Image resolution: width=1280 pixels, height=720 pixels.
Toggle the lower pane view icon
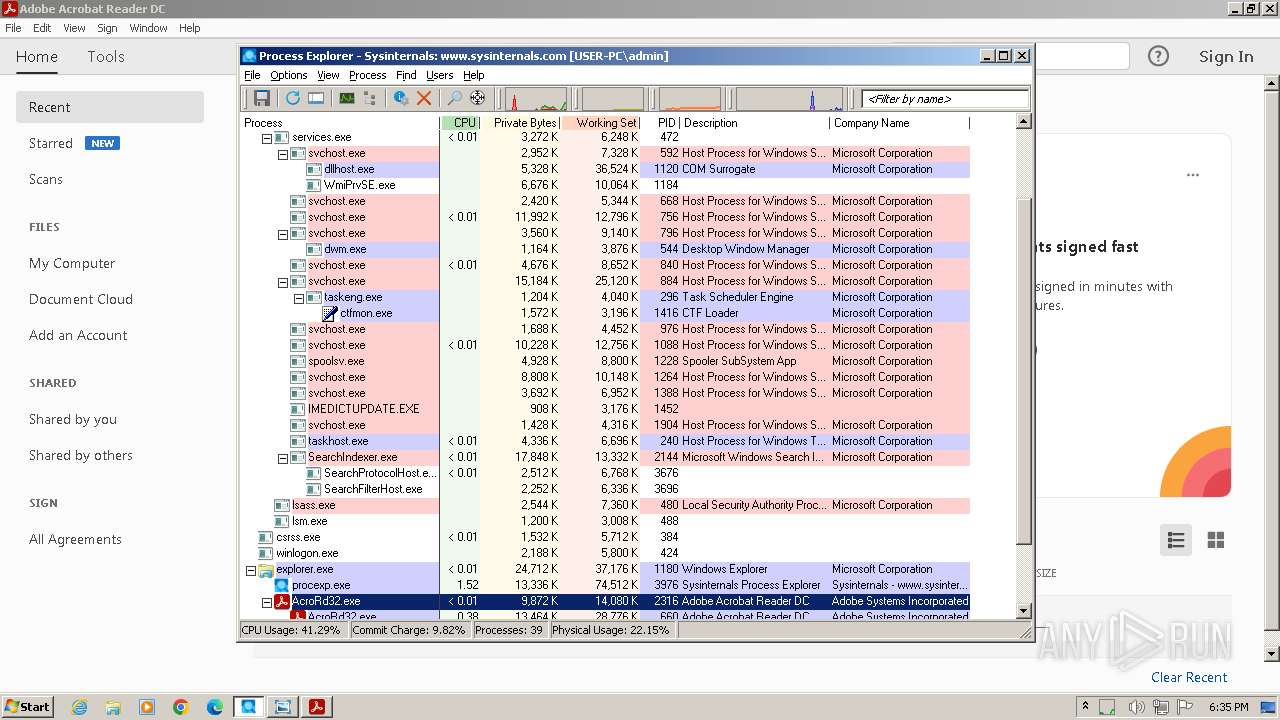point(316,98)
